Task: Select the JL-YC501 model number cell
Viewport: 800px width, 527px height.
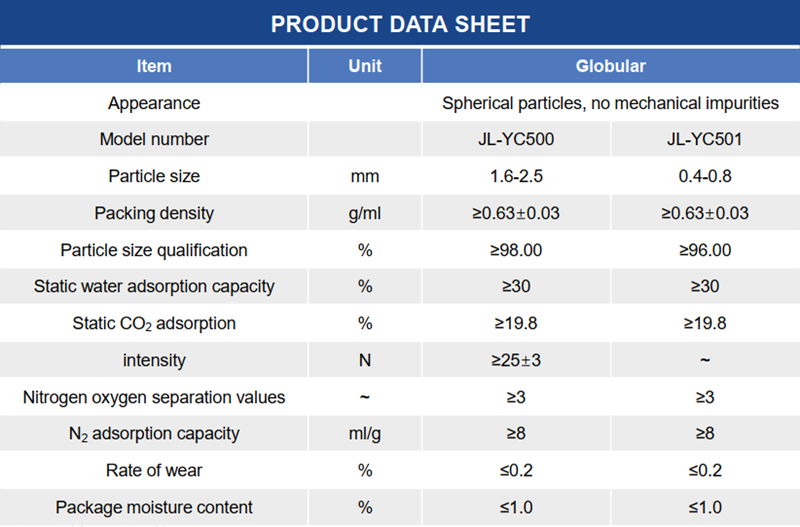Action: click(705, 139)
